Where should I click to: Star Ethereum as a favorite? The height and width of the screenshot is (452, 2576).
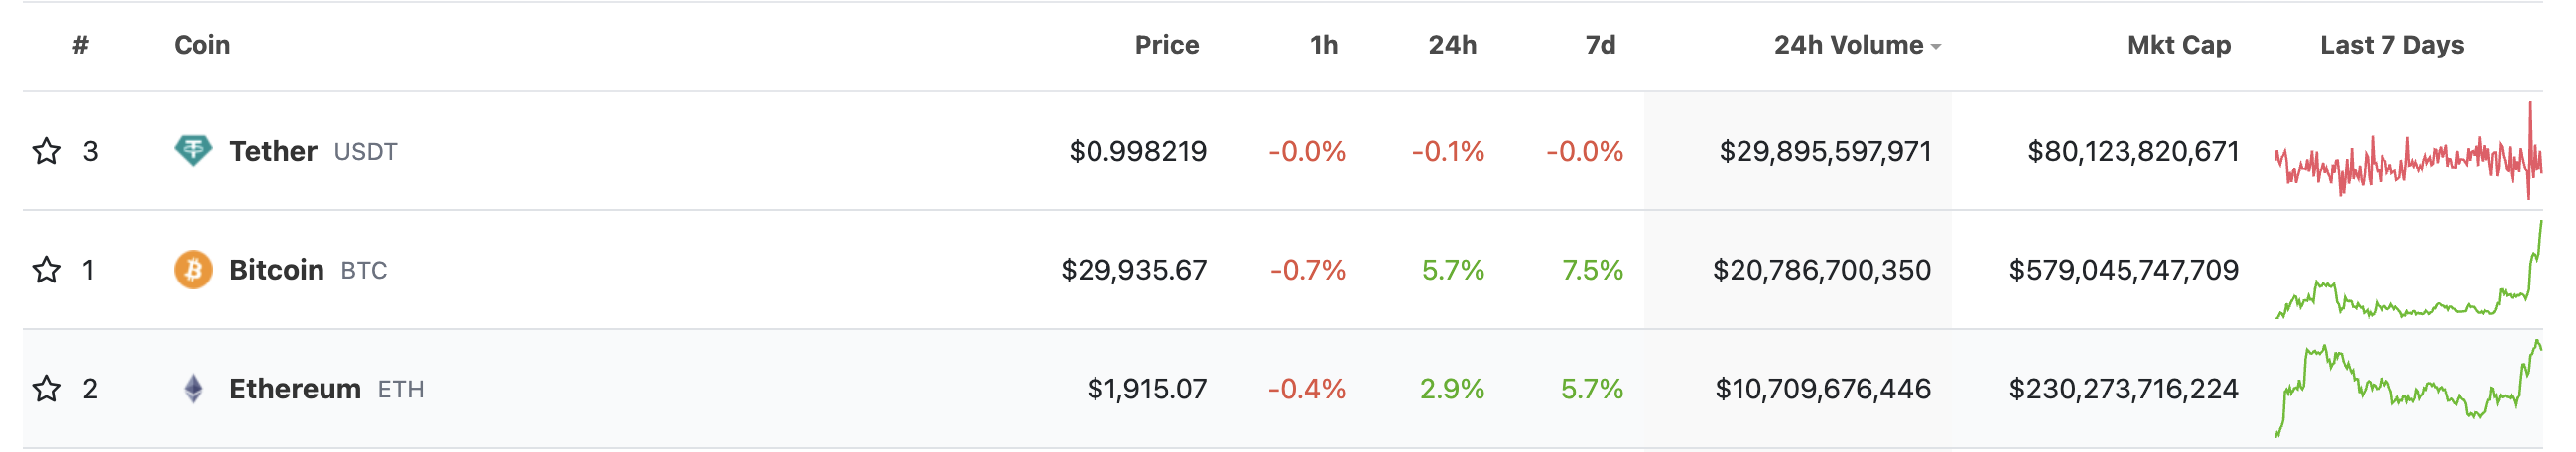coord(46,388)
